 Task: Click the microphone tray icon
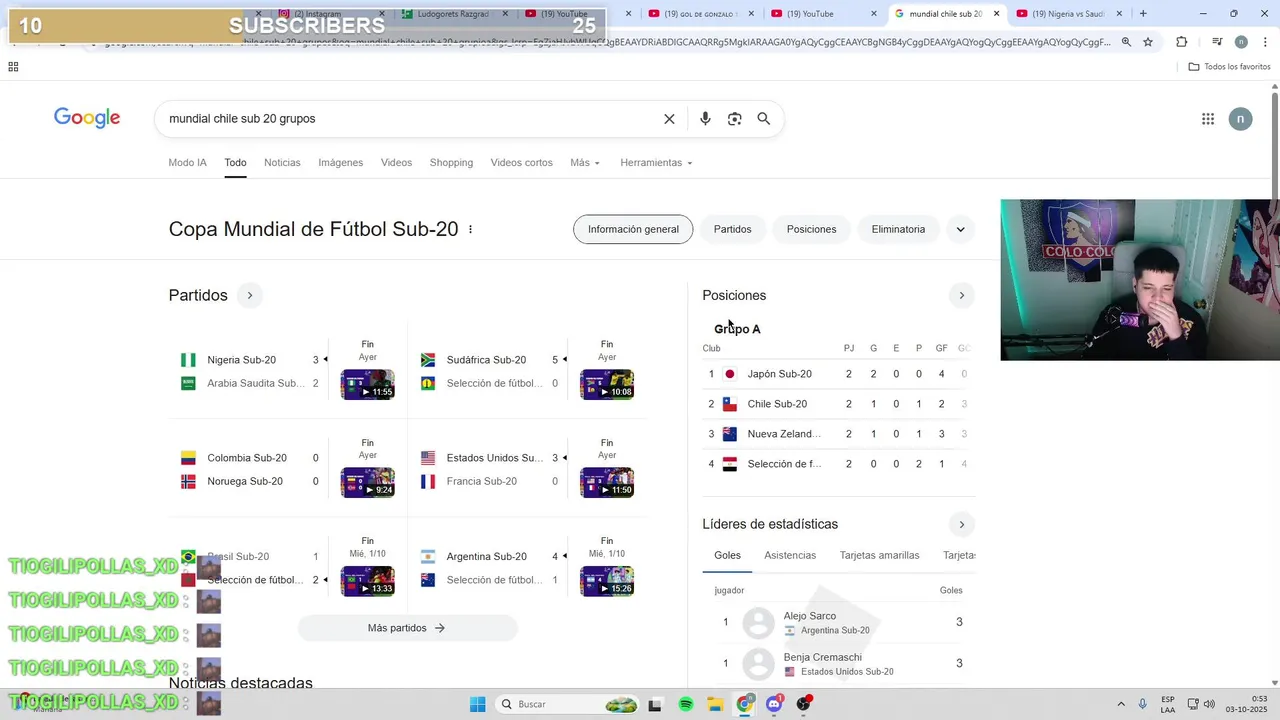(x=1143, y=704)
